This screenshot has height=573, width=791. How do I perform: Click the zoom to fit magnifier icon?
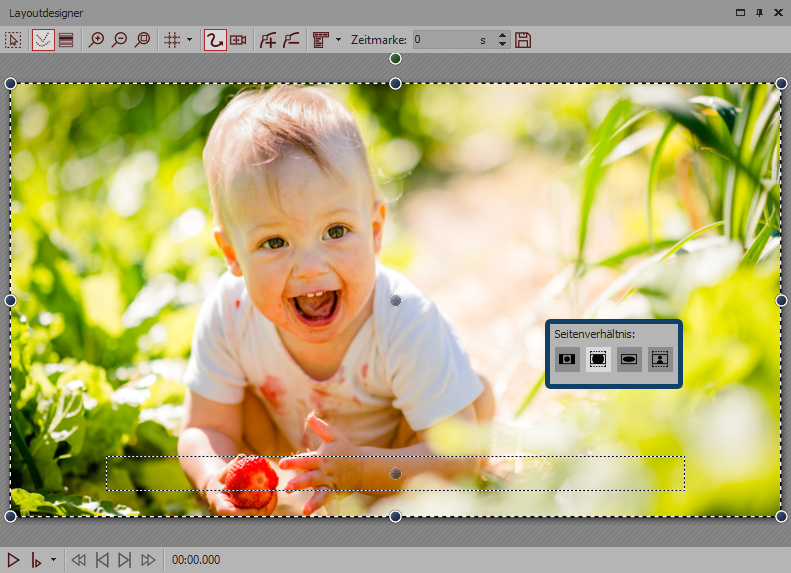pos(142,40)
